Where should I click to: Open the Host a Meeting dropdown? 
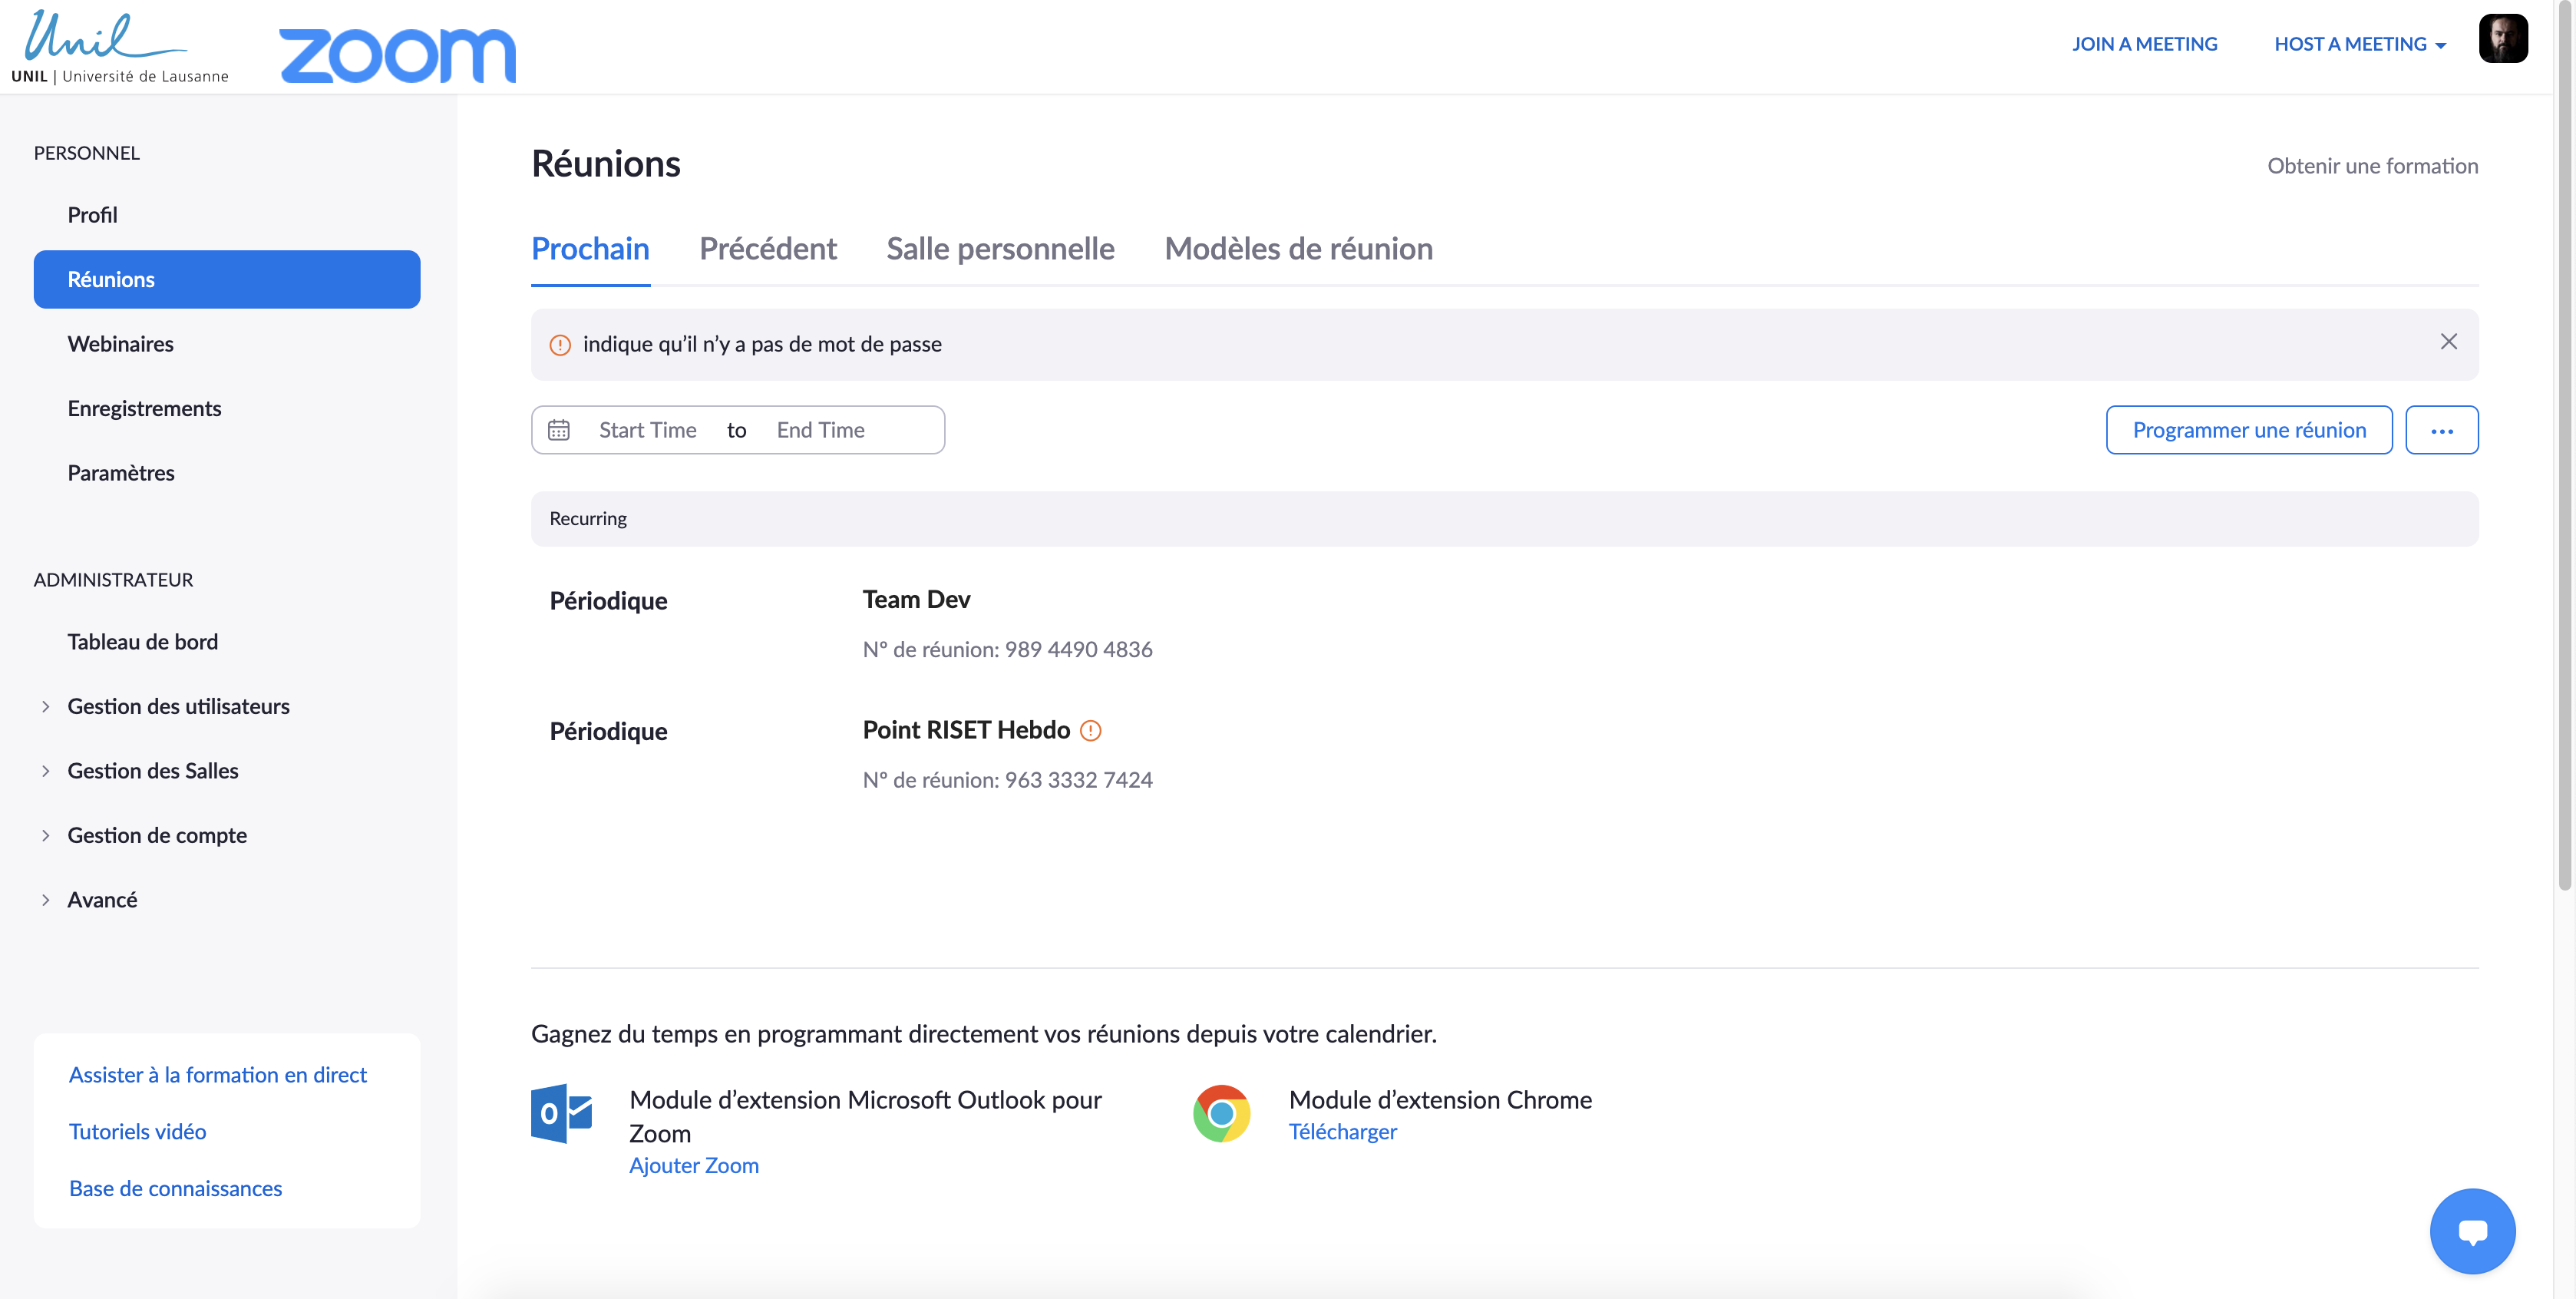tap(2359, 44)
